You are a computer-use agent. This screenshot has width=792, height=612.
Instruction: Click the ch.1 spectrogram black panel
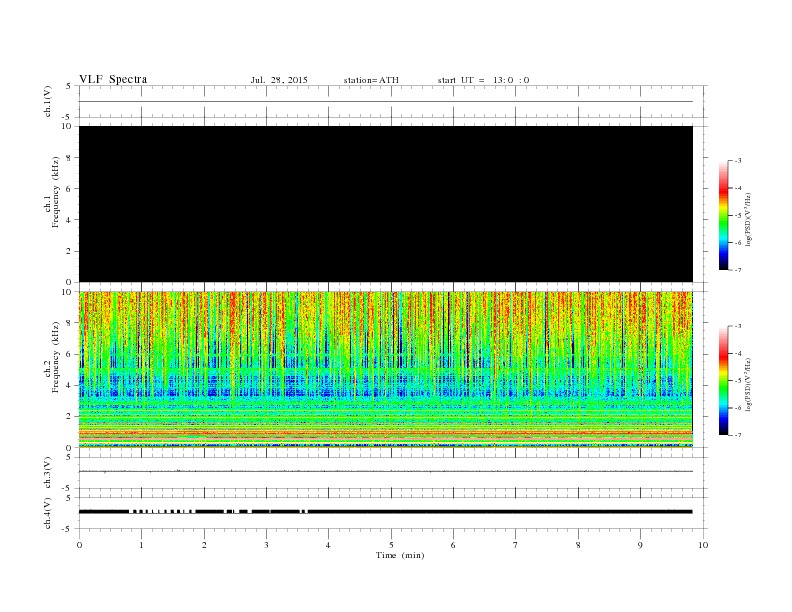(386, 204)
